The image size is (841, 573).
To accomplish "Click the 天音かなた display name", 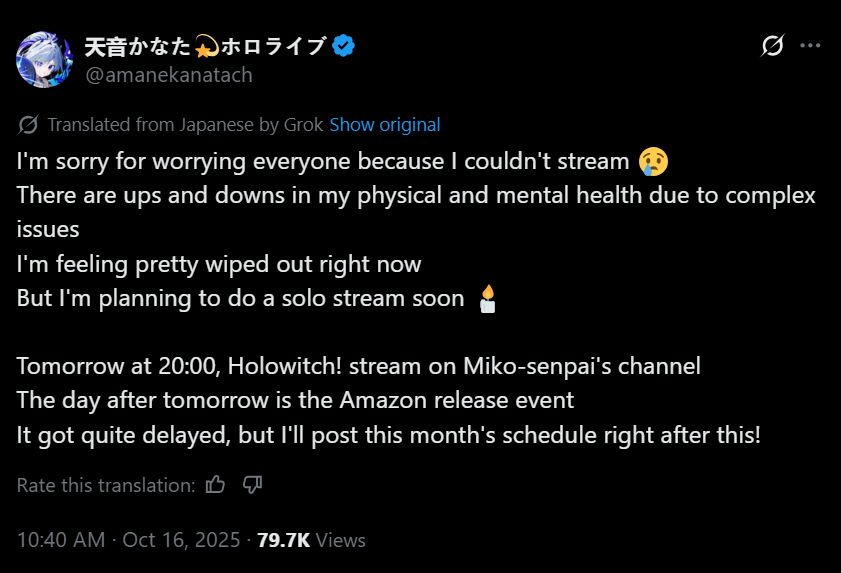I will tap(138, 46).
